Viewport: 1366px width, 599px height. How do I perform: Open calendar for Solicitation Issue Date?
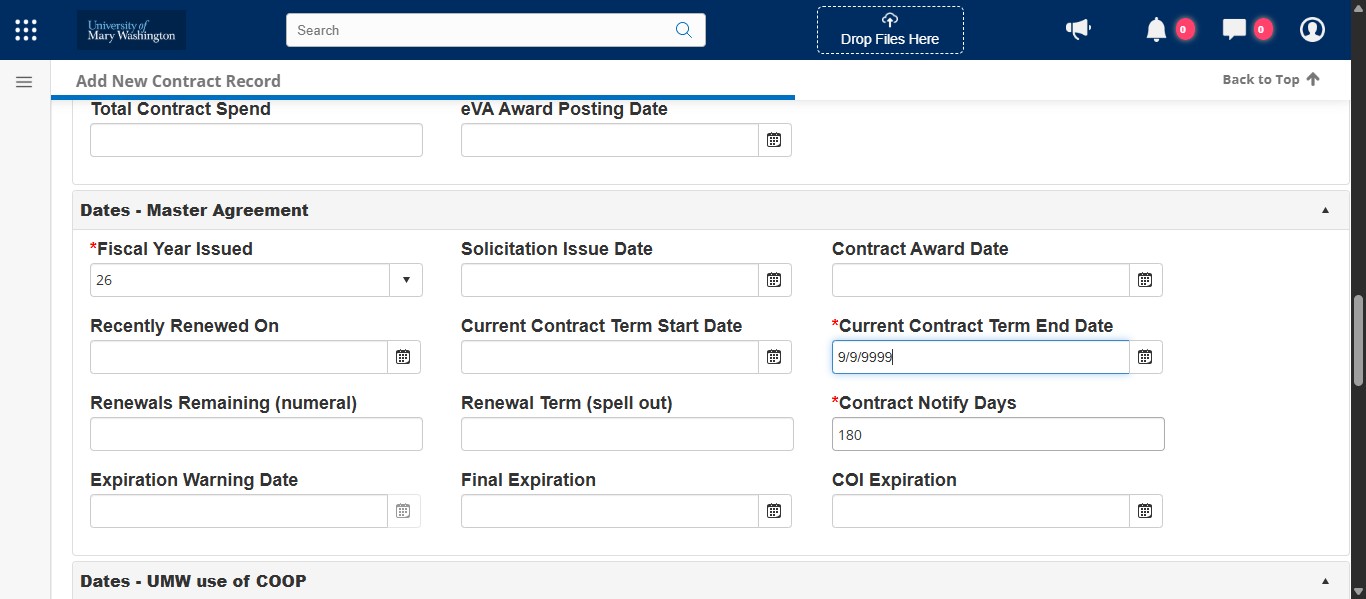tap(774, 280)
